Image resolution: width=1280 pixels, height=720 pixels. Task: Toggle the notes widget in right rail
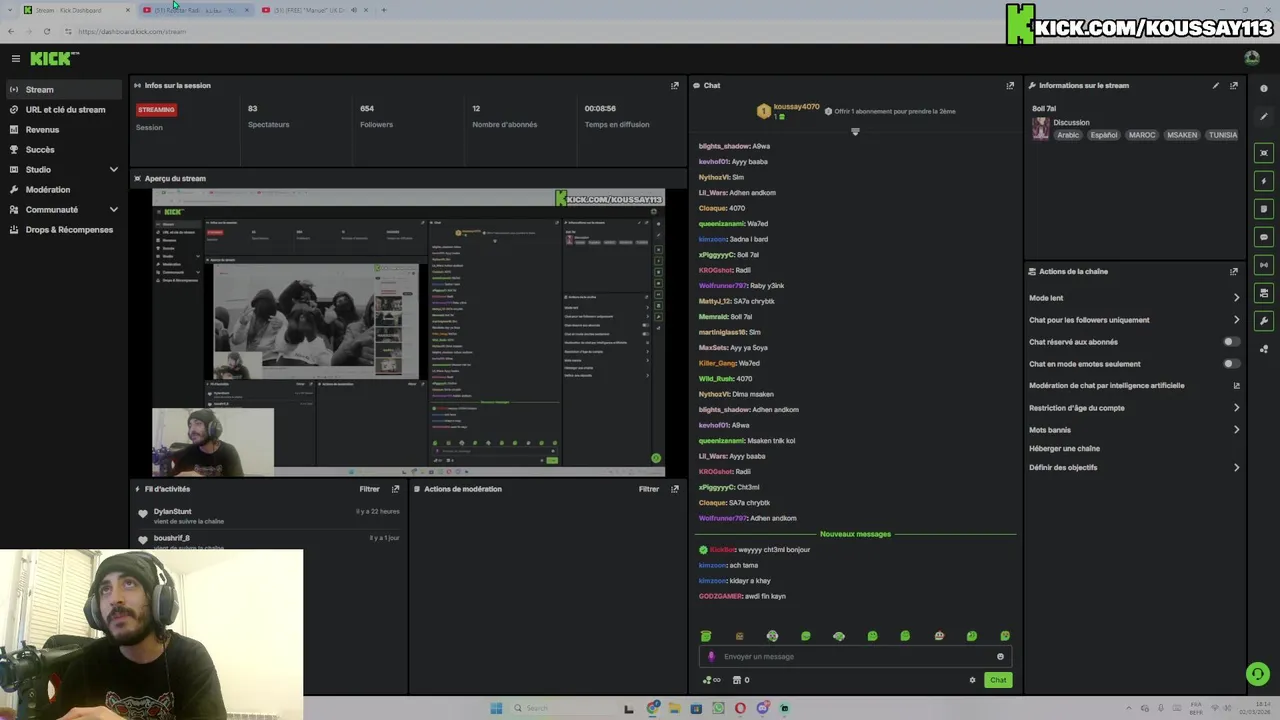(1264, 209)
